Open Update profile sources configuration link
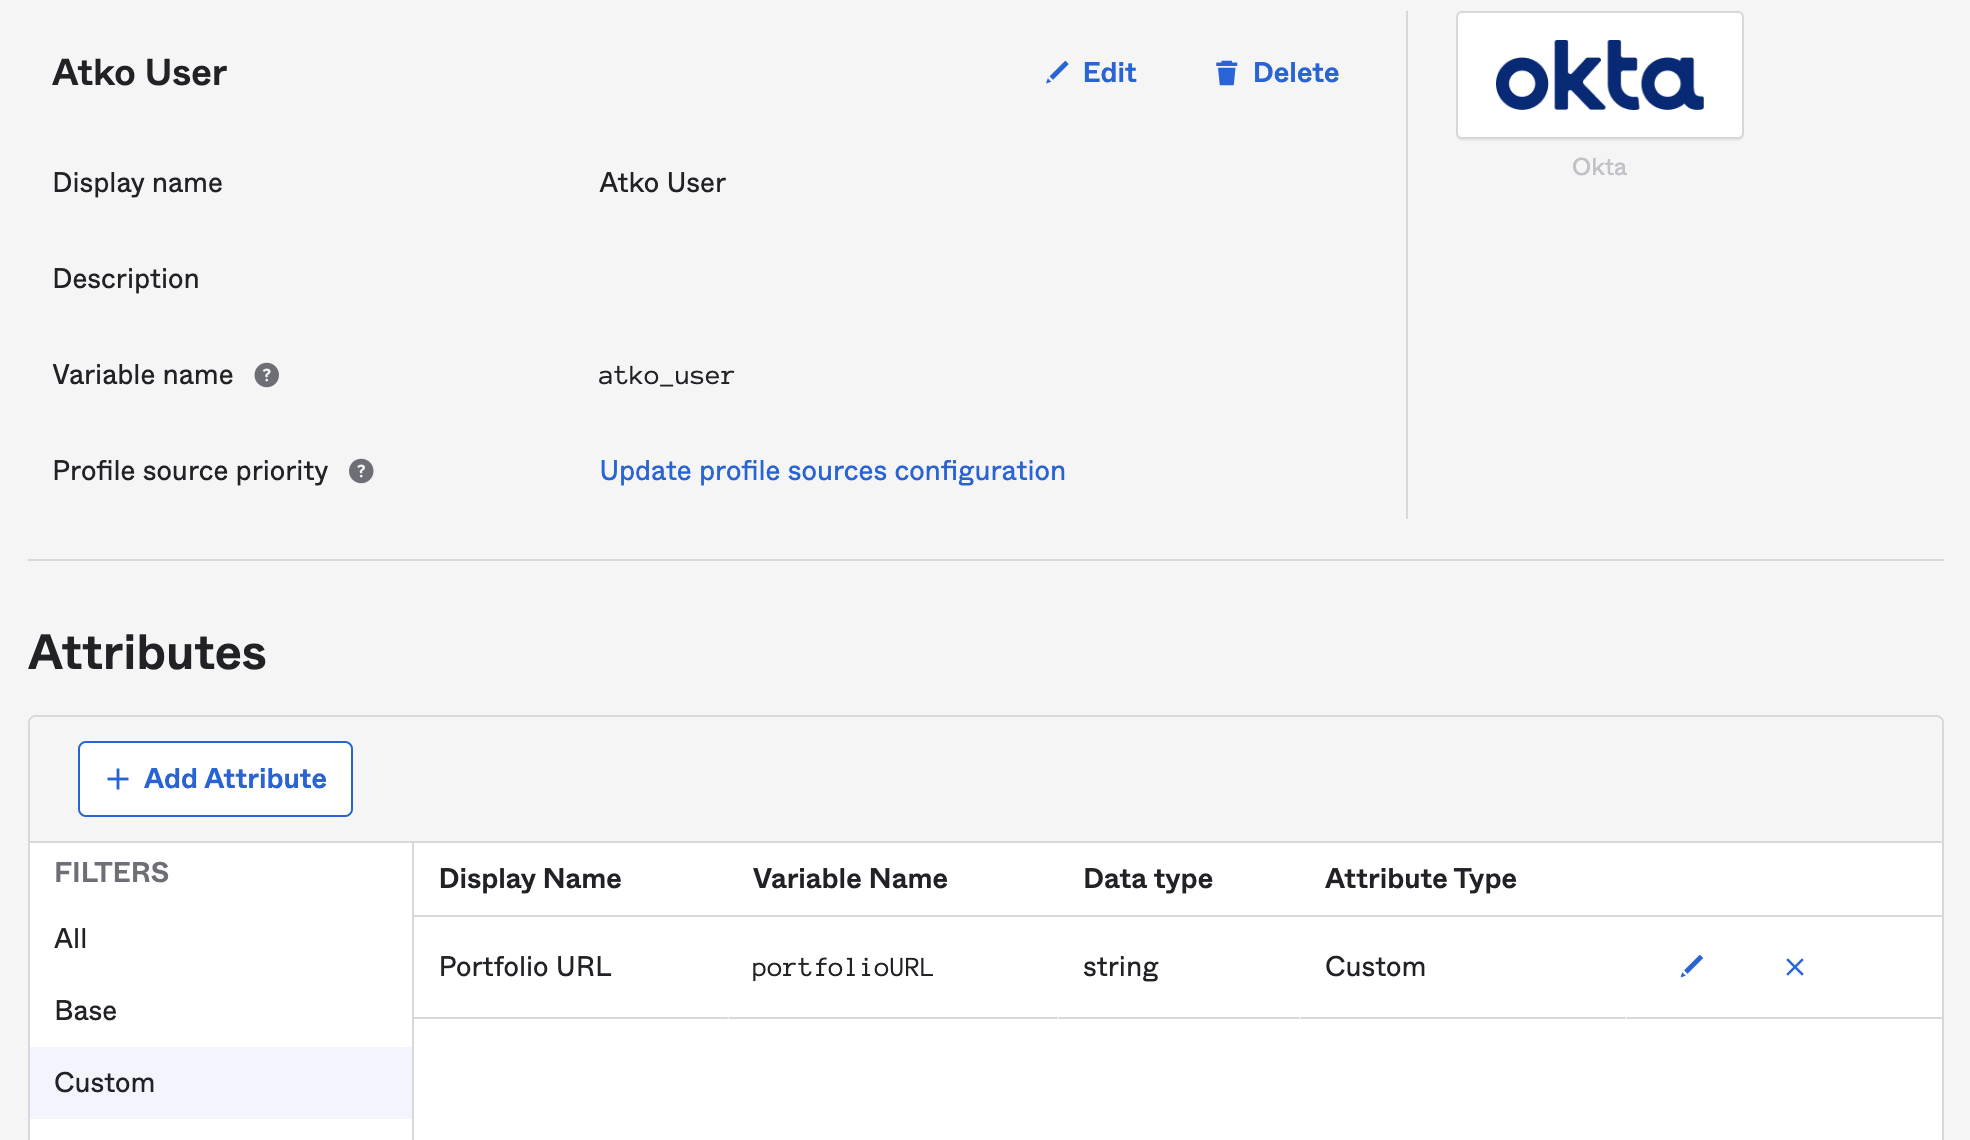The width and height of the screenshot is (1970, 1140). coord(832,471)
